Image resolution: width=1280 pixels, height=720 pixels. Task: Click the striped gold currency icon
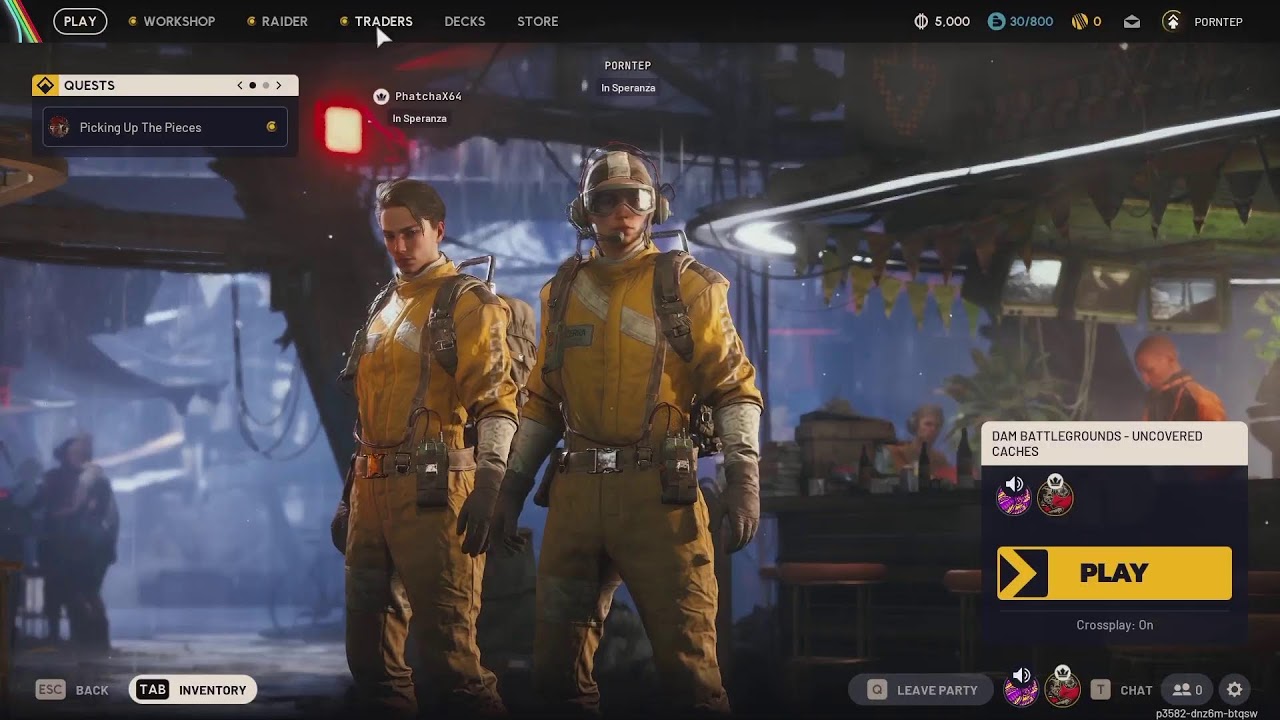1079,21
